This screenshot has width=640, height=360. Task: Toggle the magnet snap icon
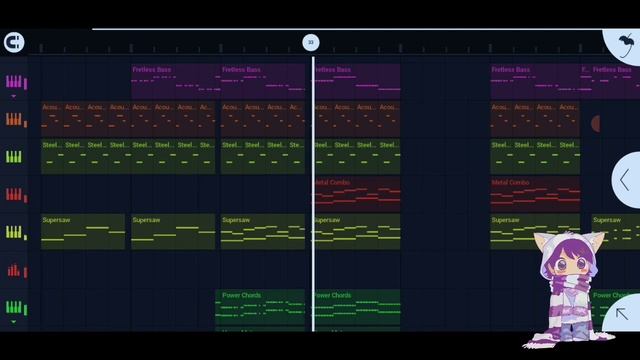click(x=14, y=42)
